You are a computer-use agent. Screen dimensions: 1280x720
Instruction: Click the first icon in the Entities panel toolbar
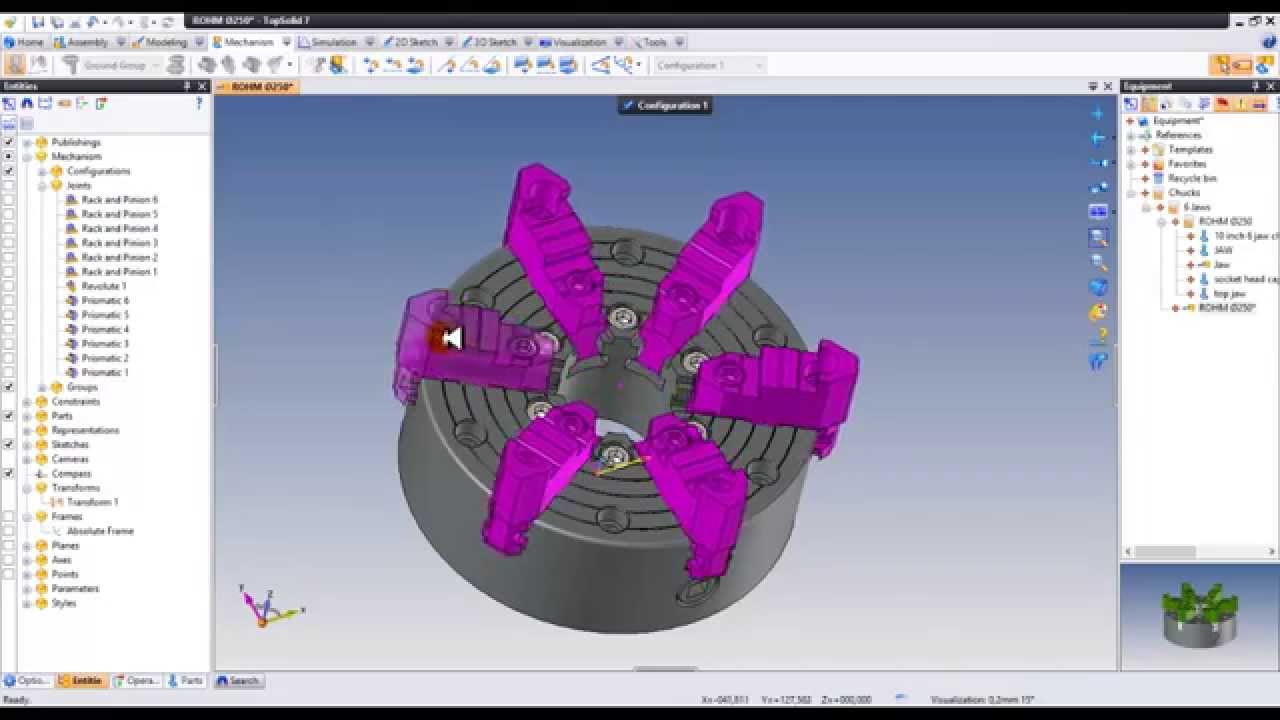pos(9,103)
